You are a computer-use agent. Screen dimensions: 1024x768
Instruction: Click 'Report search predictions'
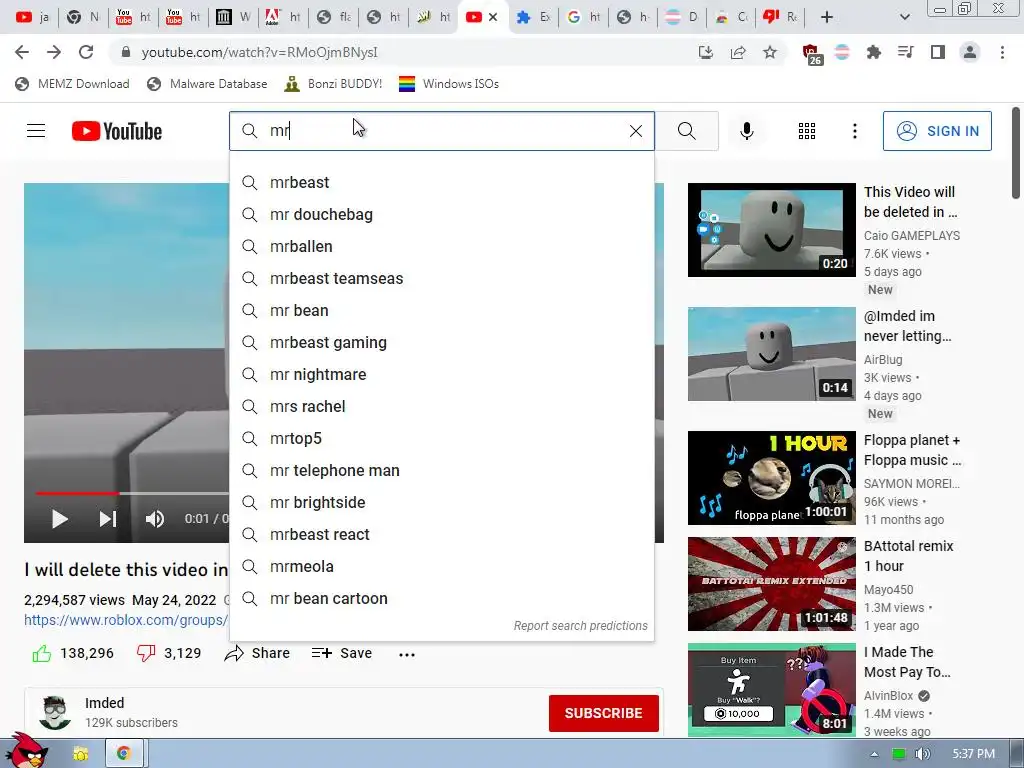pos(581,626)
